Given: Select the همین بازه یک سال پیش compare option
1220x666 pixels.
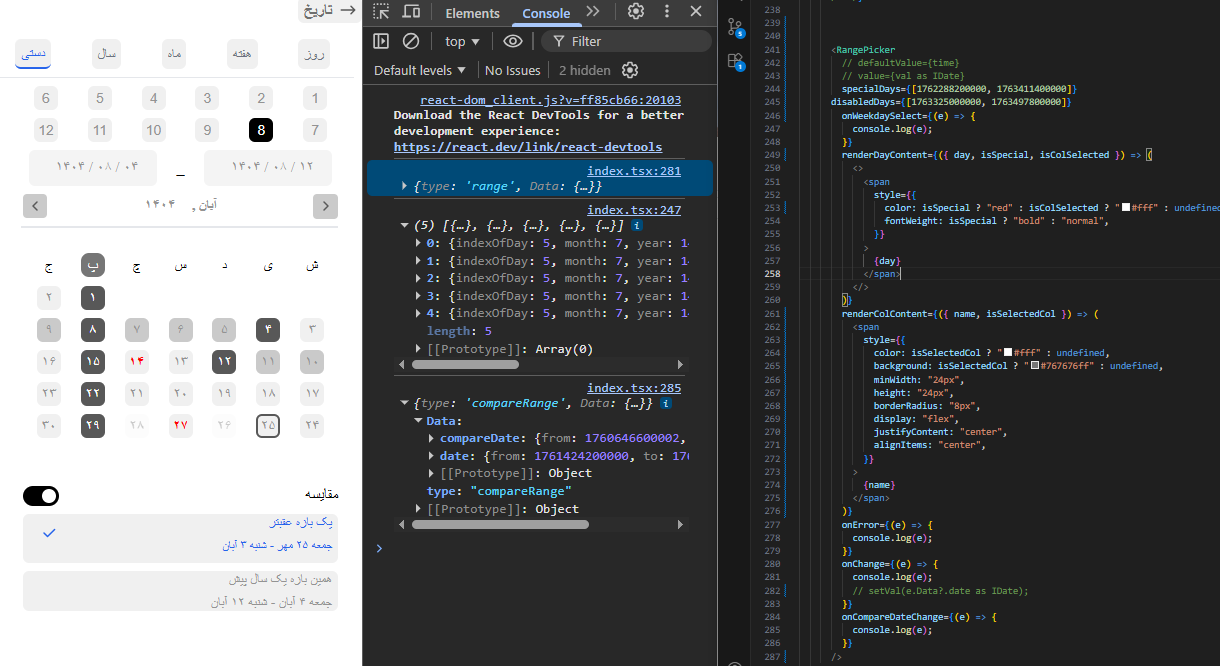Looking at the screenshot, I should point(181,591).
